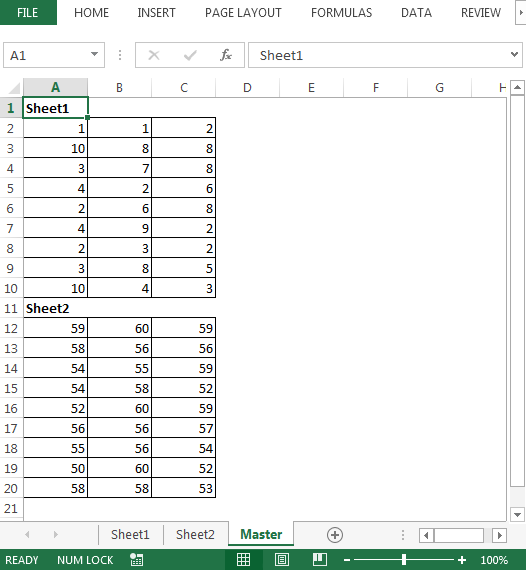
Task: Open the FORMULAS ribbon tab
Action: pos(341,13)
